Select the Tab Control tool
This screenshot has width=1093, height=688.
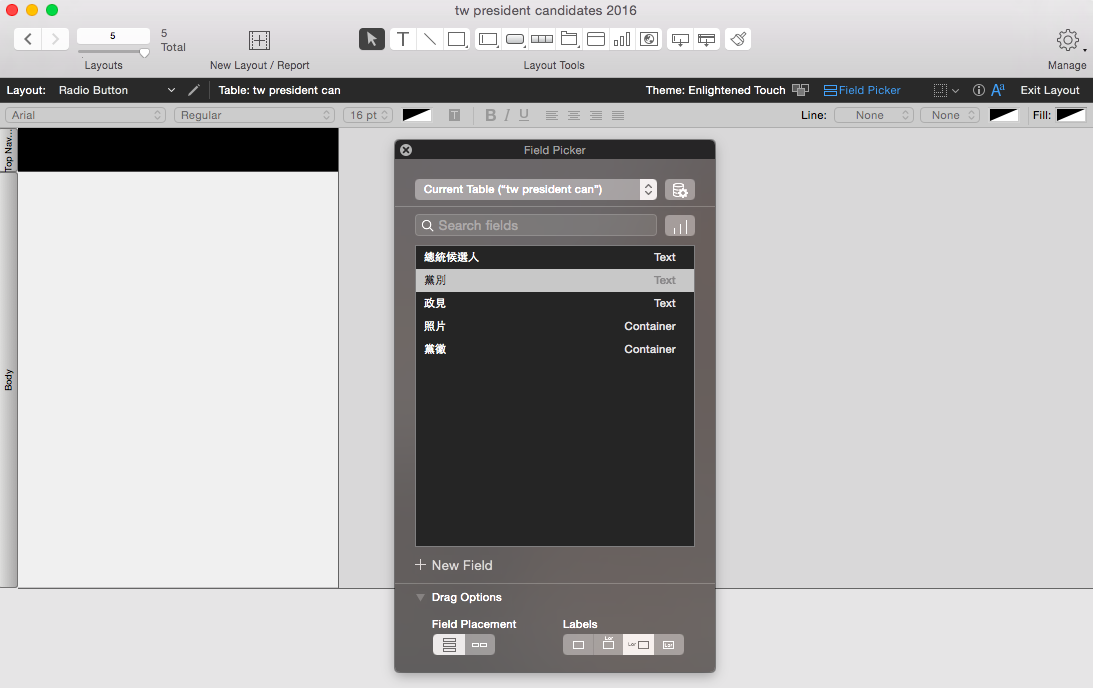(x=568, y=39)
